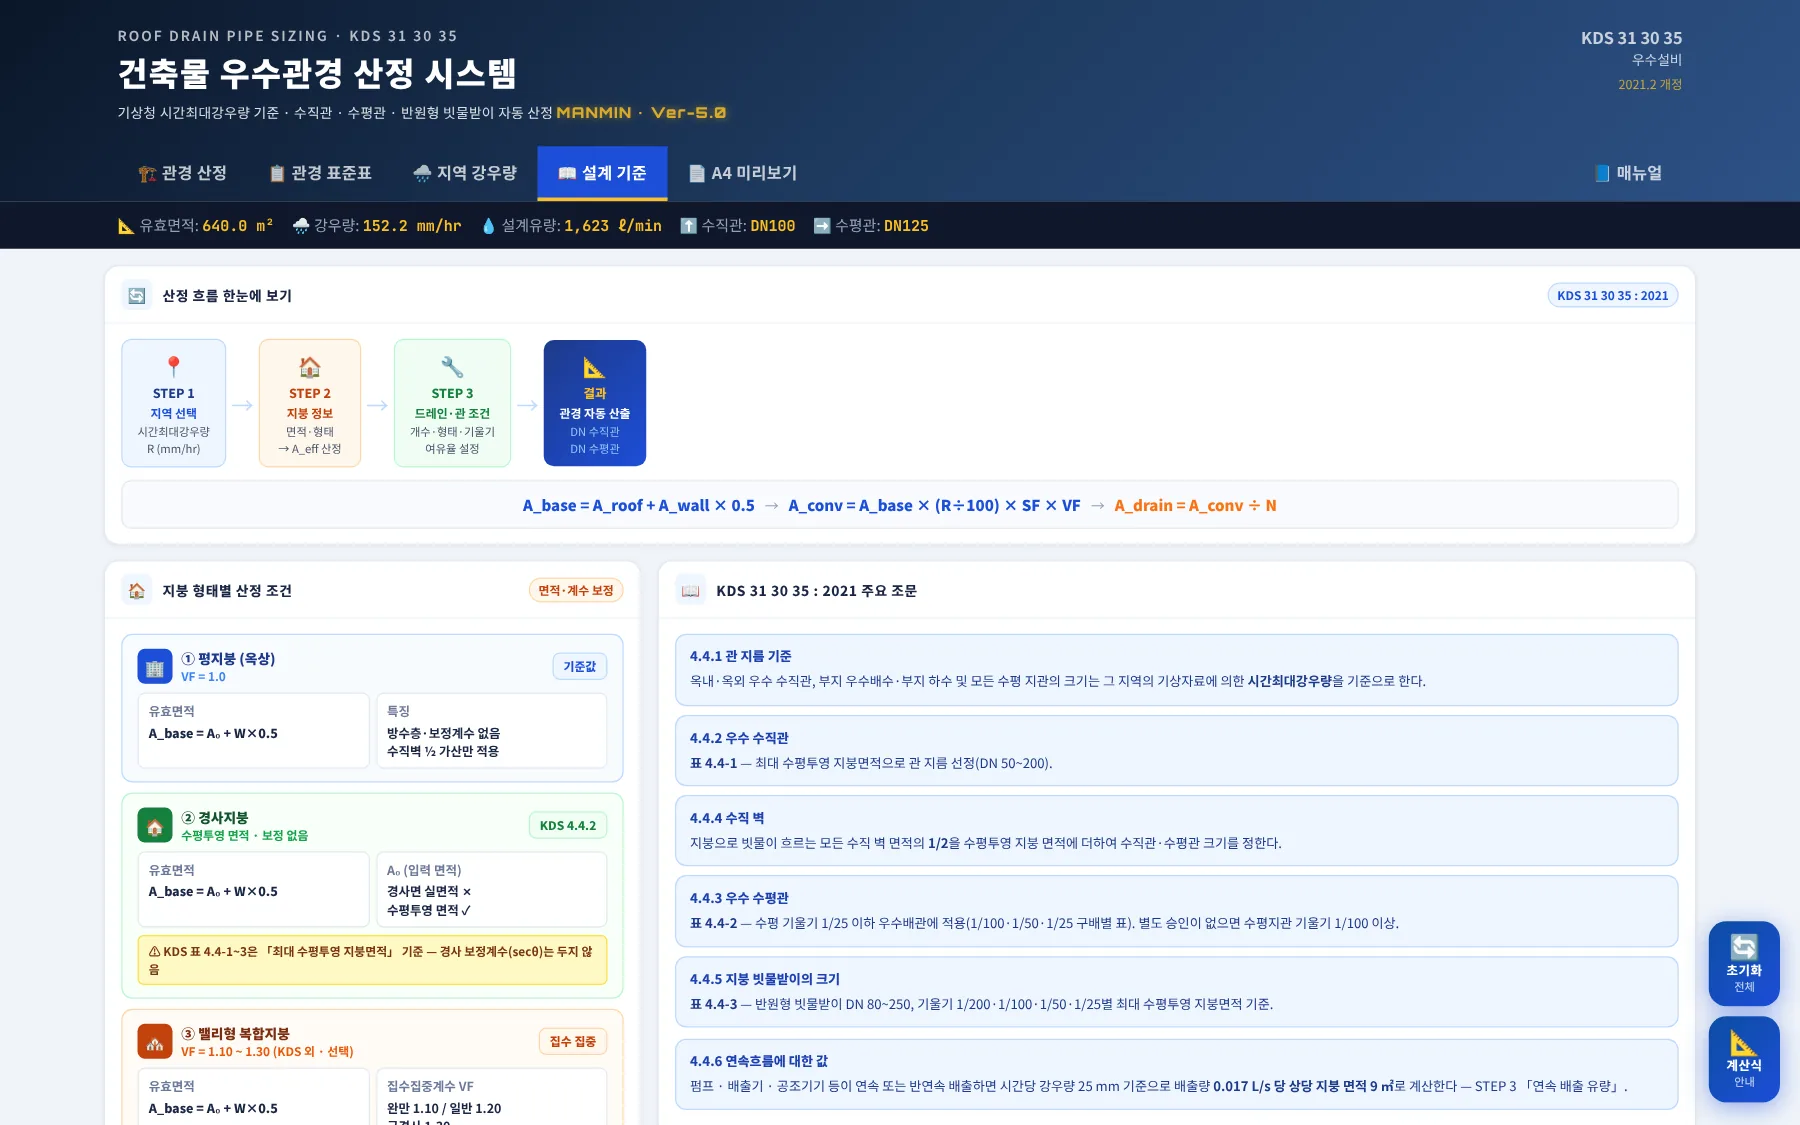1800x1125 pixels.
Task: Click the location pin icon in STEP 1
Action: click(174, 367)
